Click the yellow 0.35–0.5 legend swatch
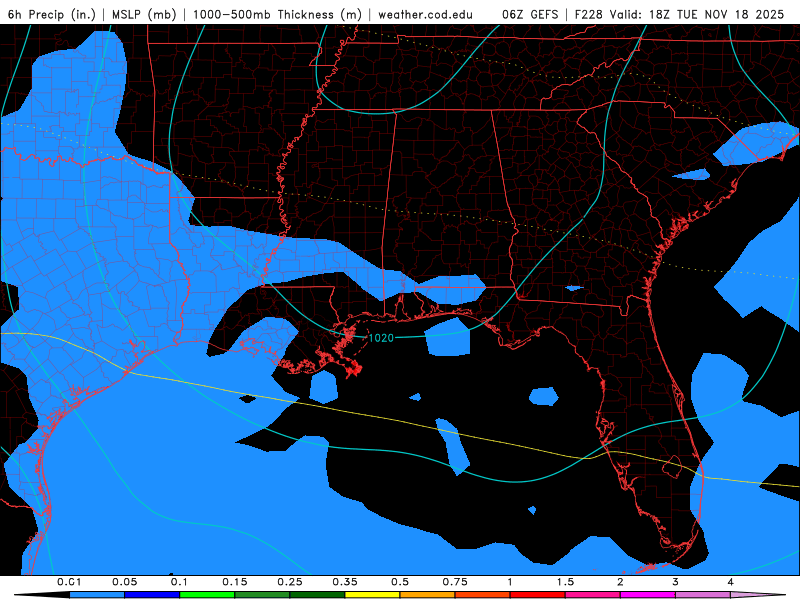 [372, 595]
